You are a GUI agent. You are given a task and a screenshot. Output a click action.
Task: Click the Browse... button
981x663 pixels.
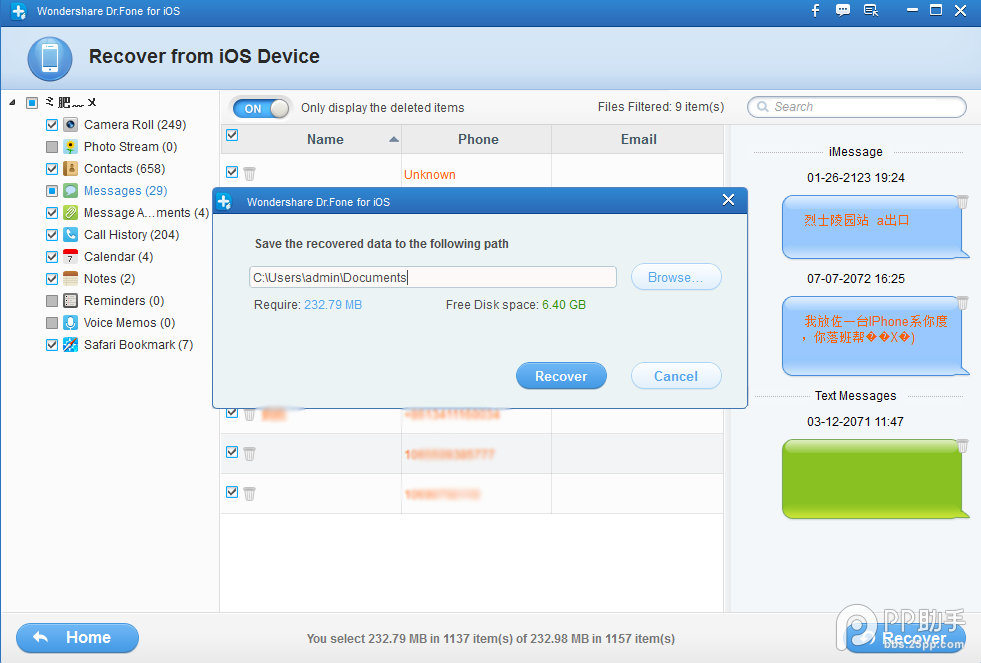pos(676,277)
